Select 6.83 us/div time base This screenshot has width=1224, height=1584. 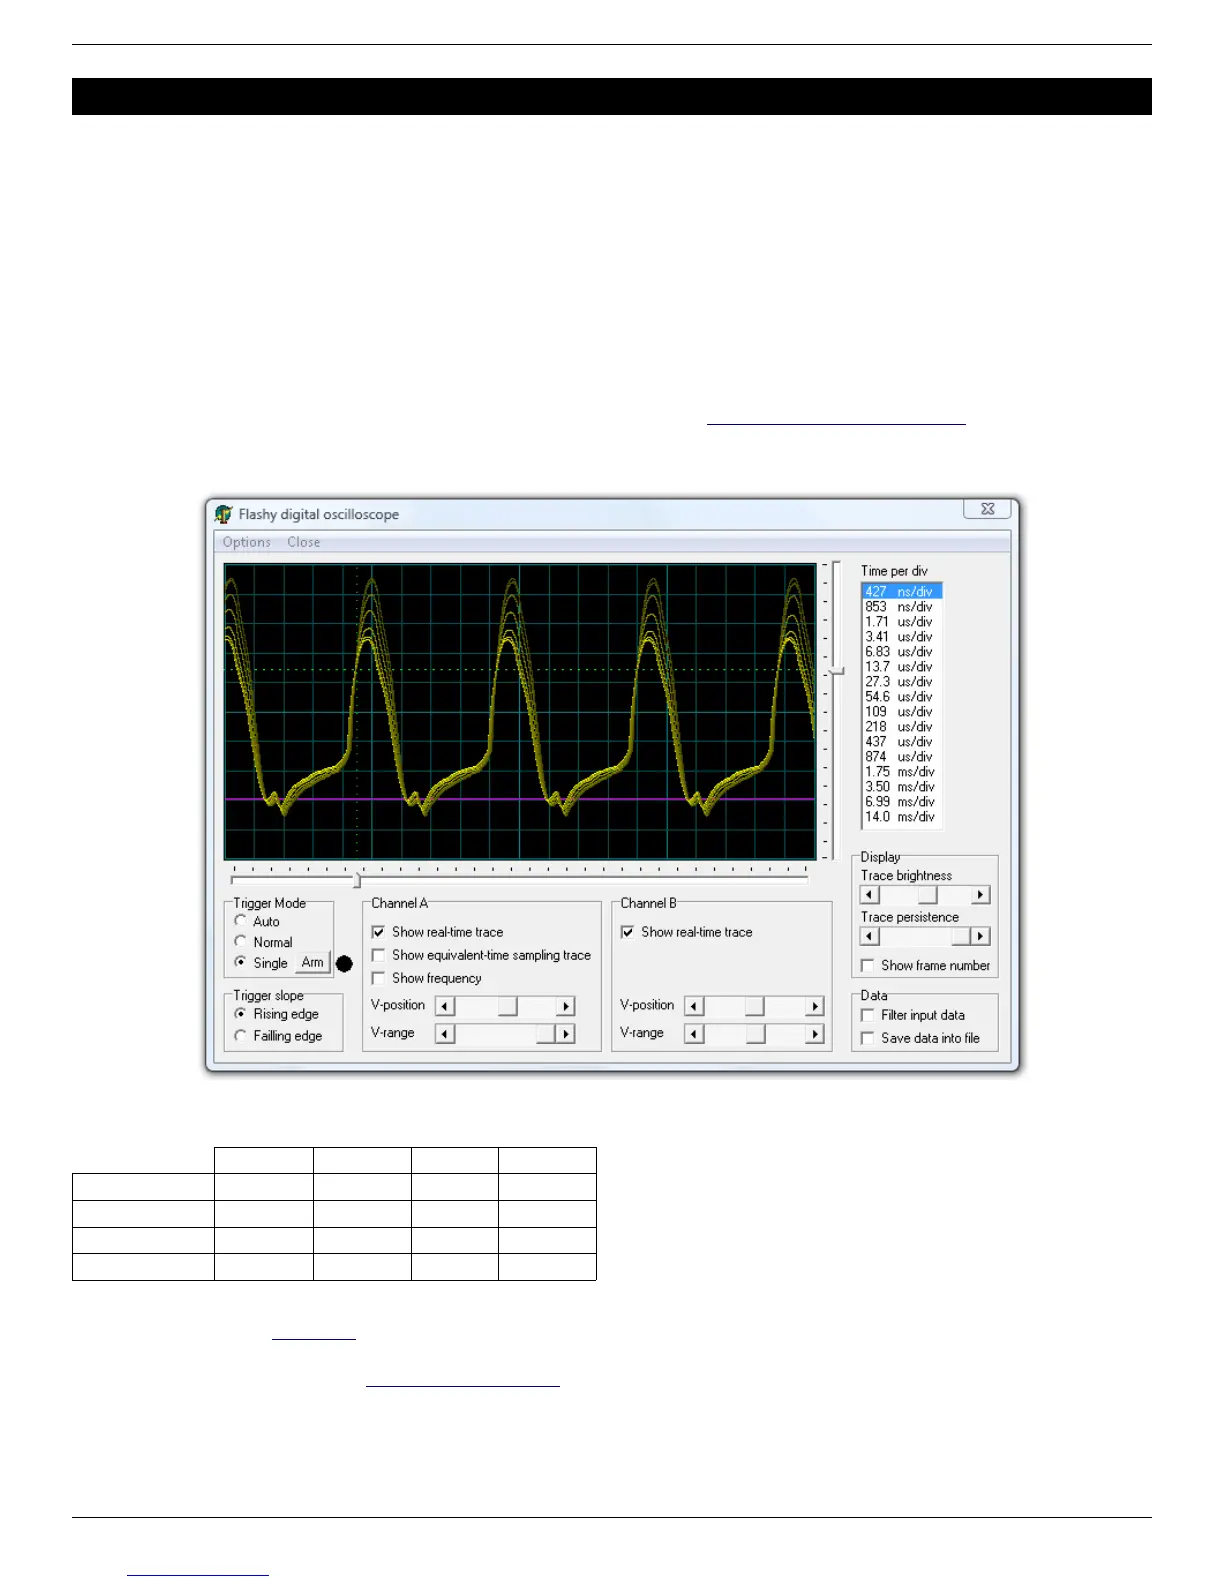tap(902, 651)
